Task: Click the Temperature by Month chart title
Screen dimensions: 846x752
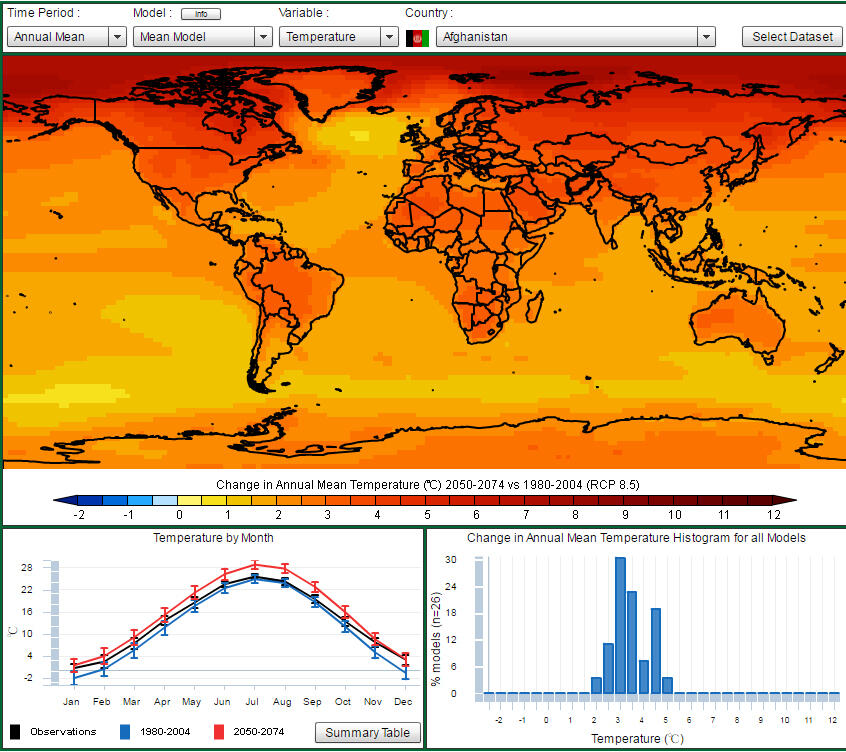Action: click(213, 537)
